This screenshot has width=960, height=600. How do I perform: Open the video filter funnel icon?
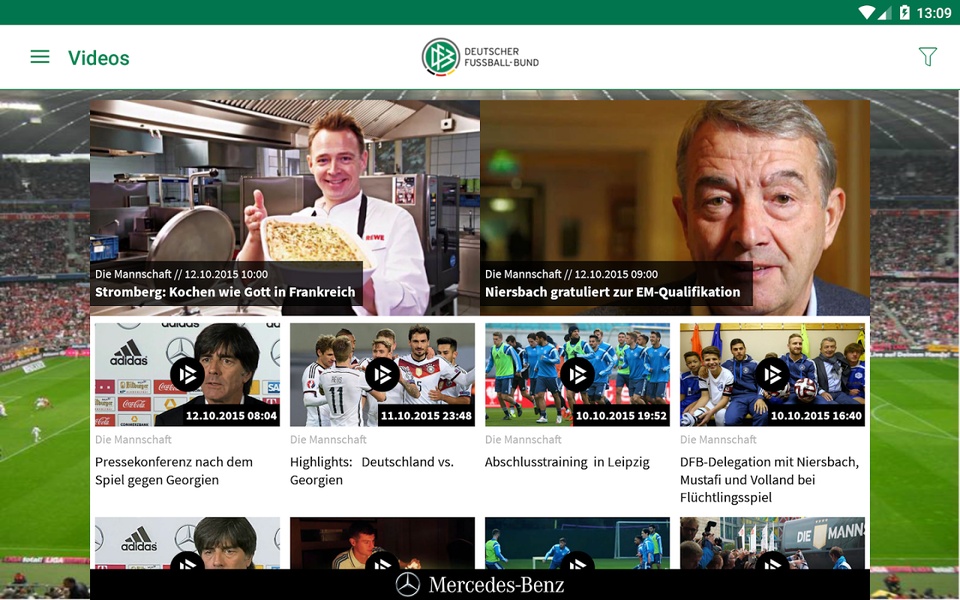pos(928,57)
